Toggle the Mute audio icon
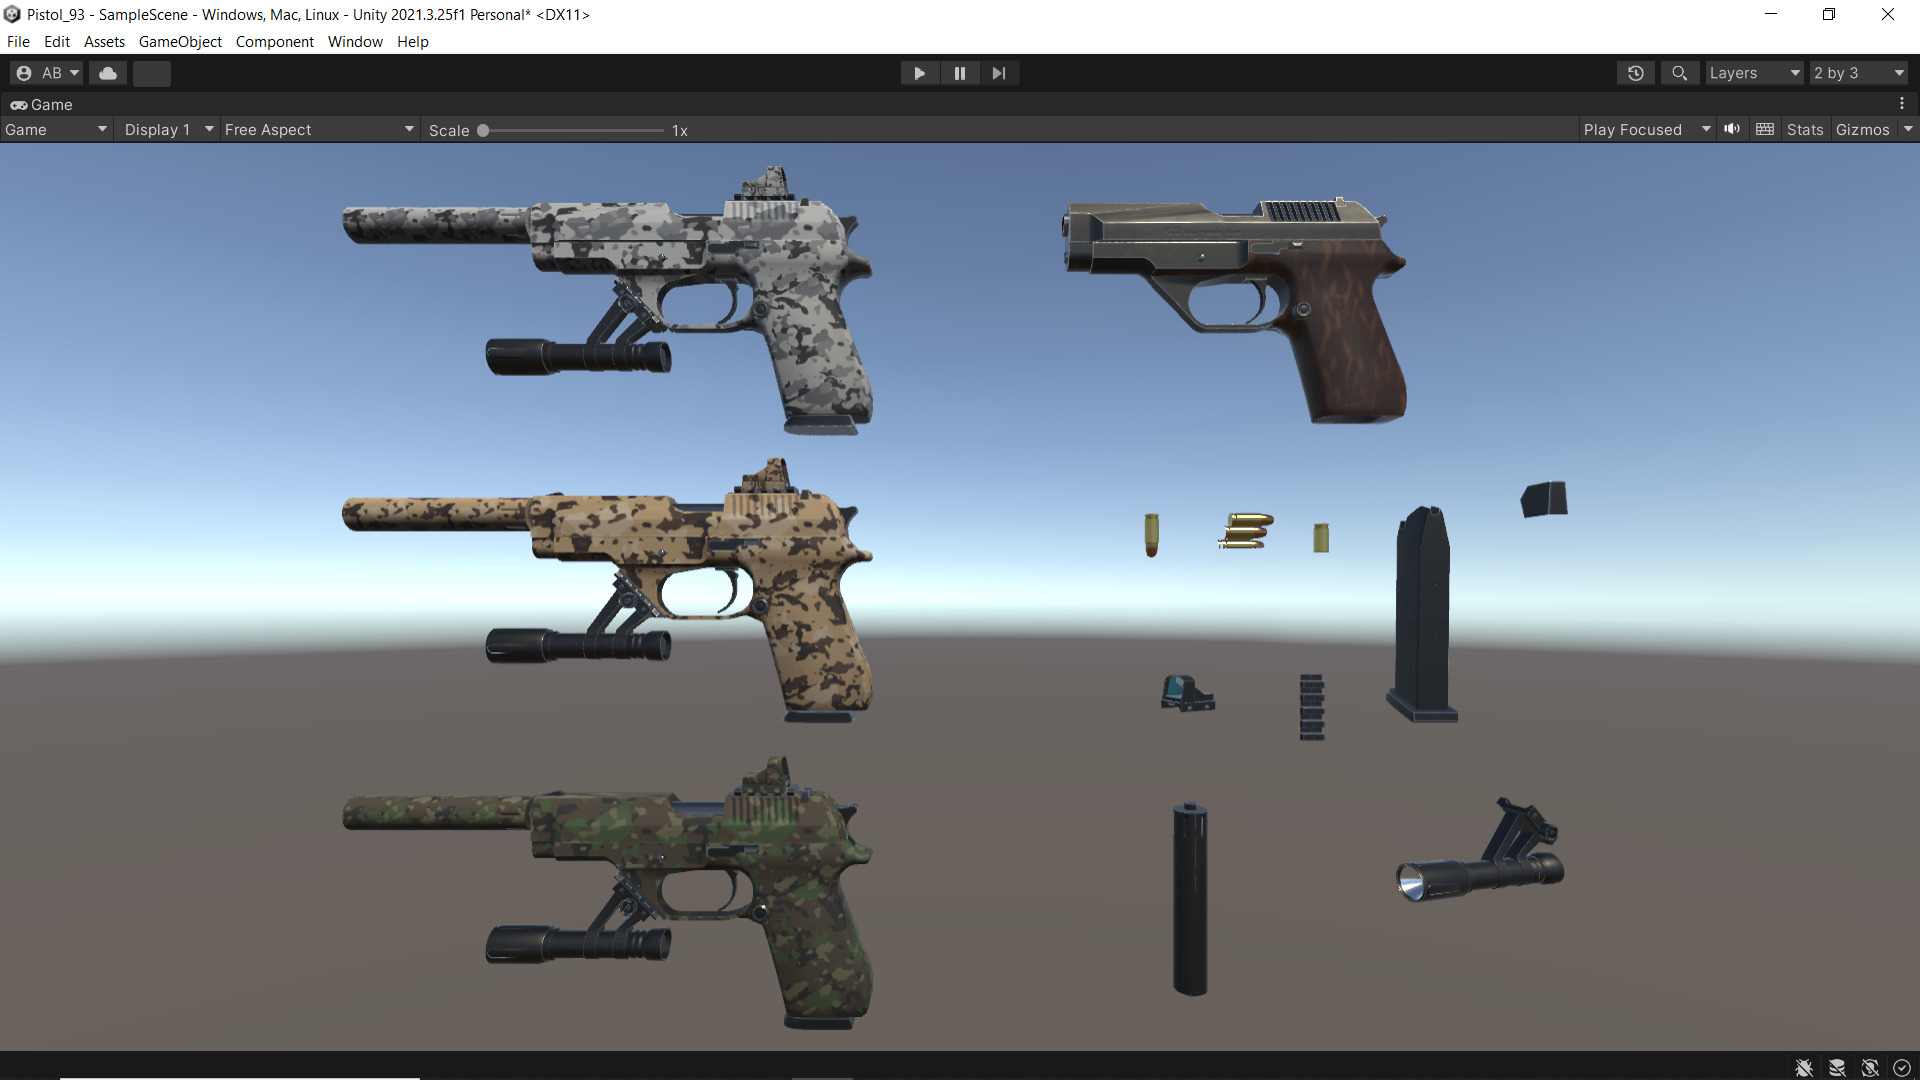The width and height of the screenshot is (1920, 1080). point(1732,129)
